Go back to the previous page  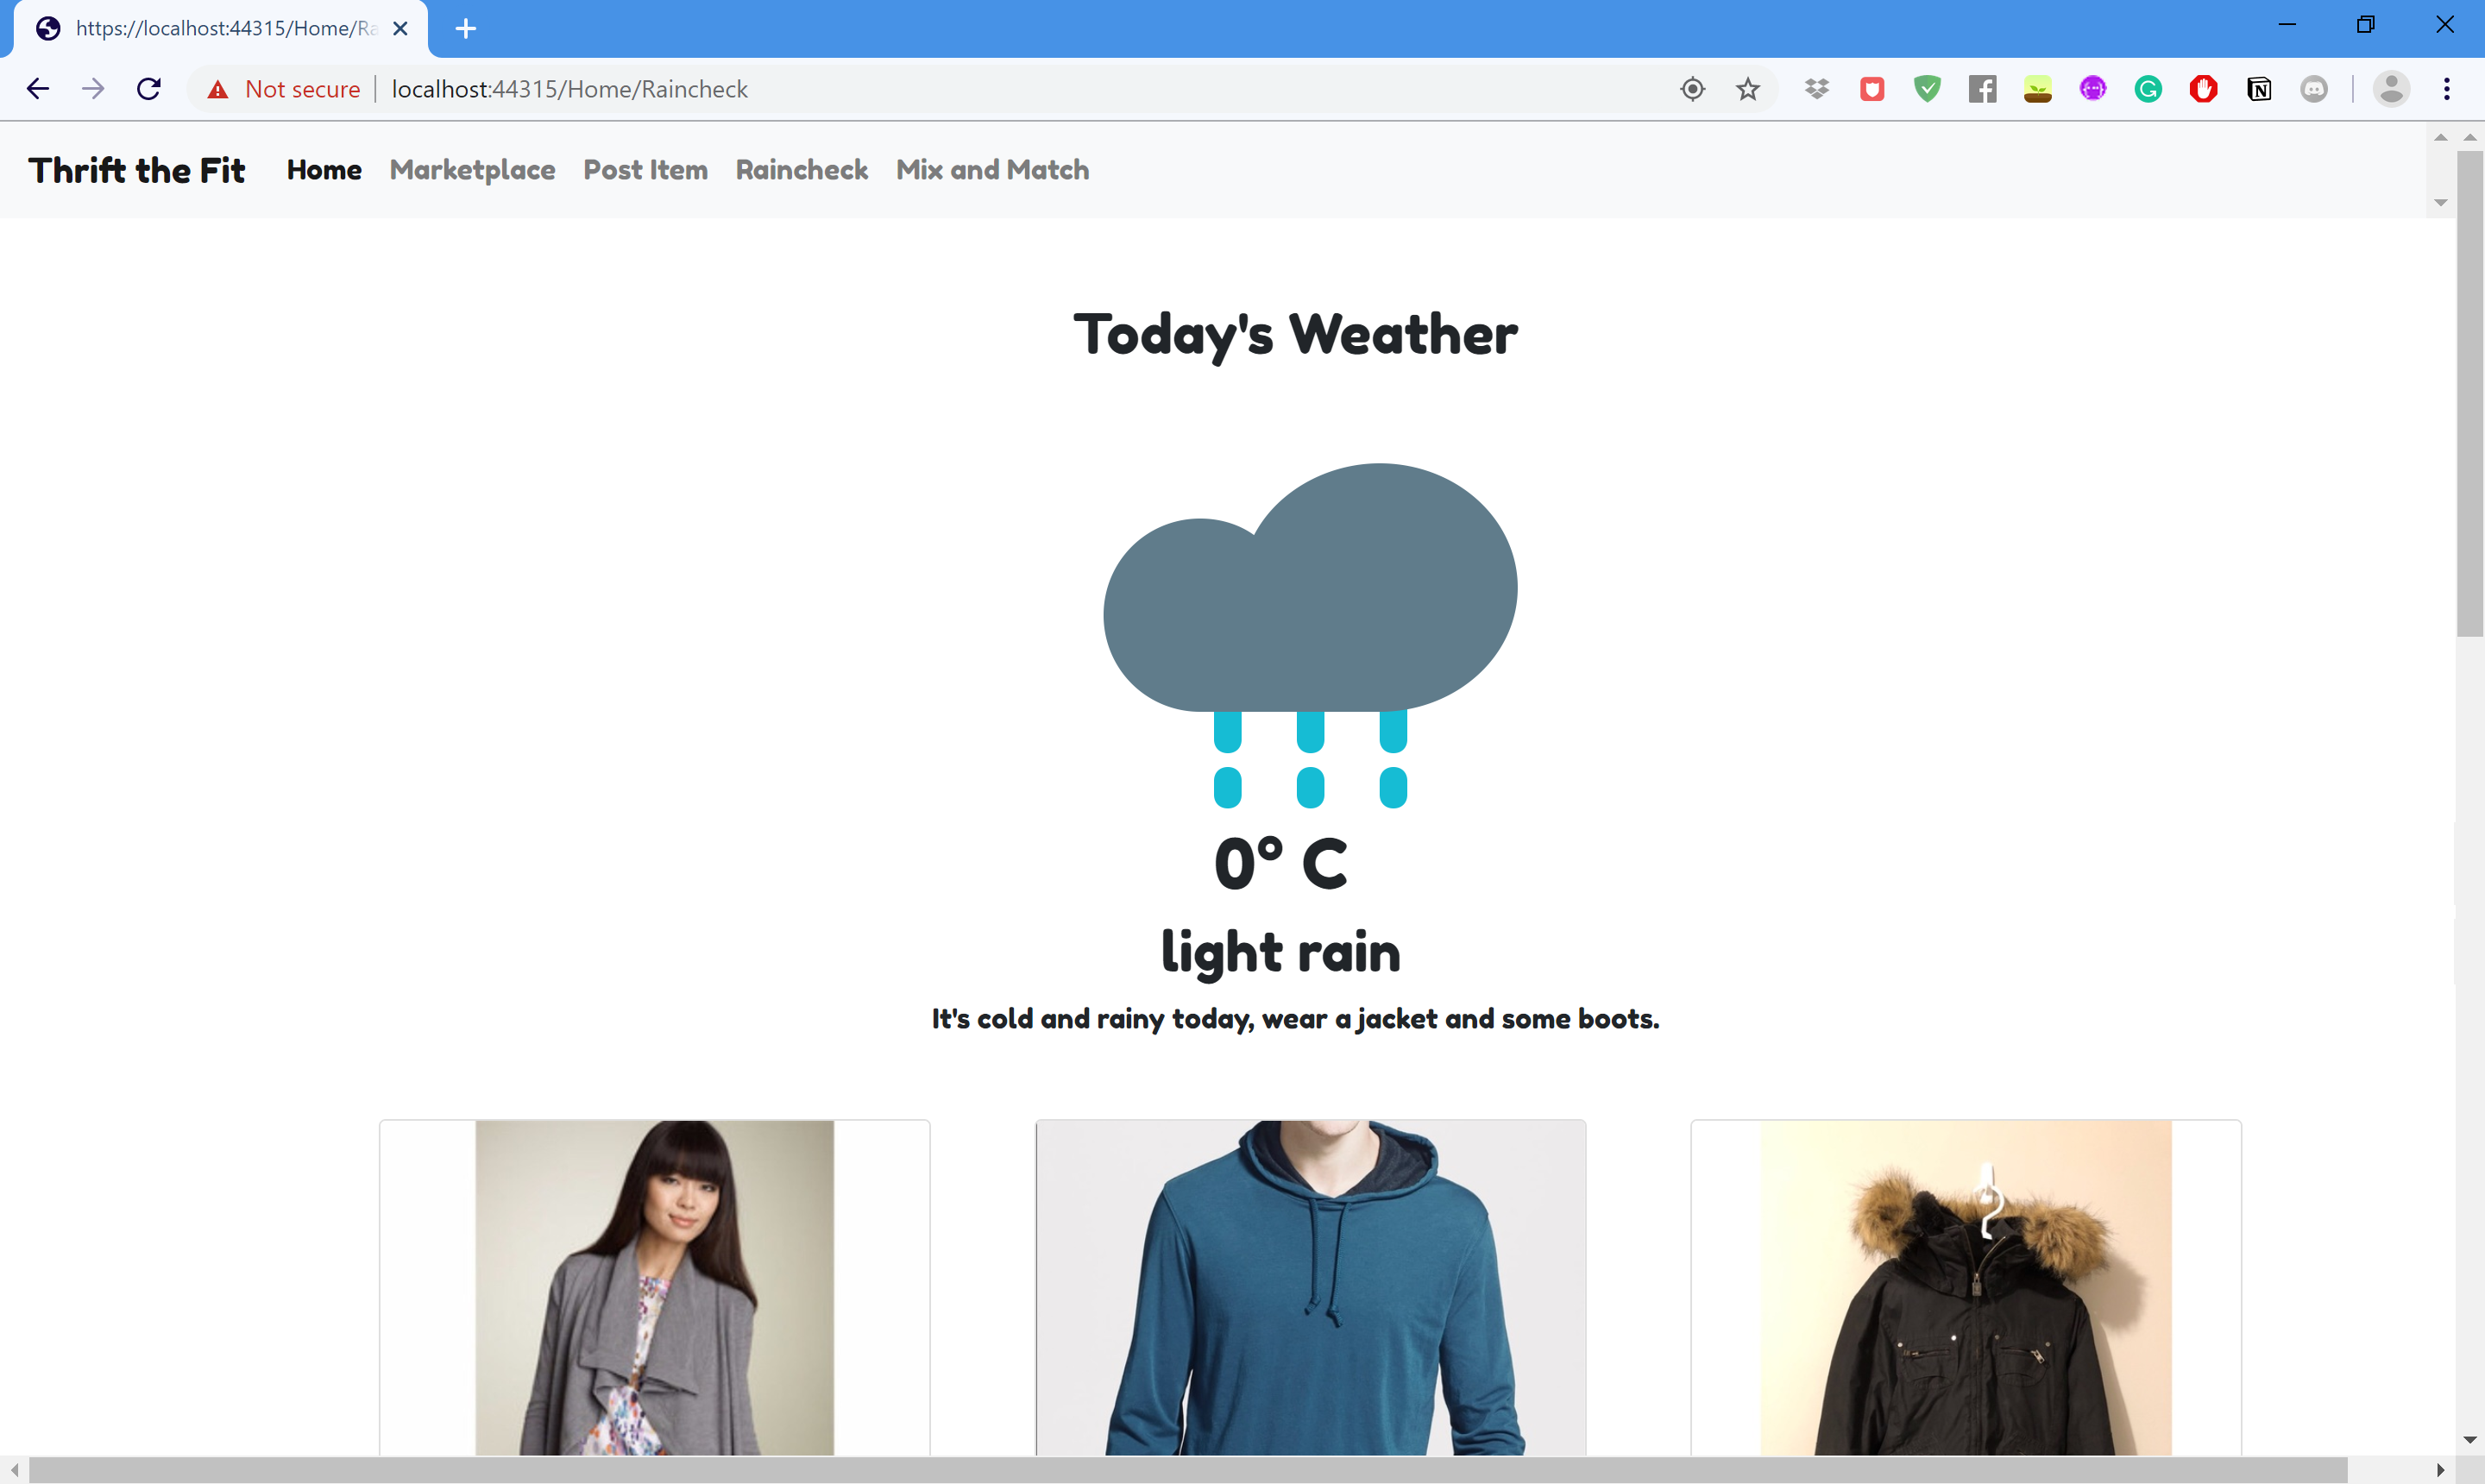[38, 89]
